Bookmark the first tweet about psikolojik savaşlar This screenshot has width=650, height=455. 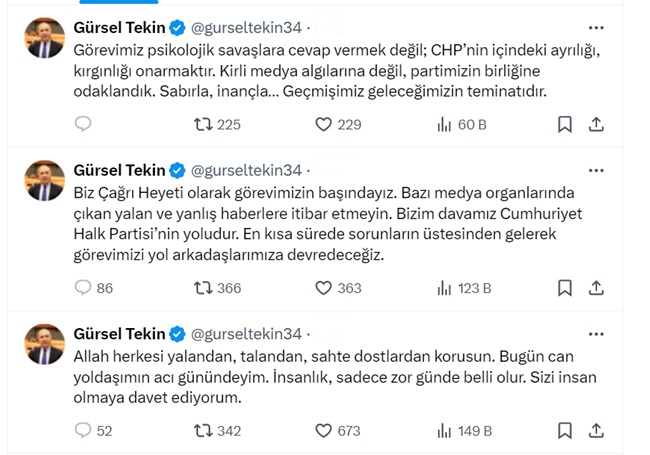tap(565, 125)
